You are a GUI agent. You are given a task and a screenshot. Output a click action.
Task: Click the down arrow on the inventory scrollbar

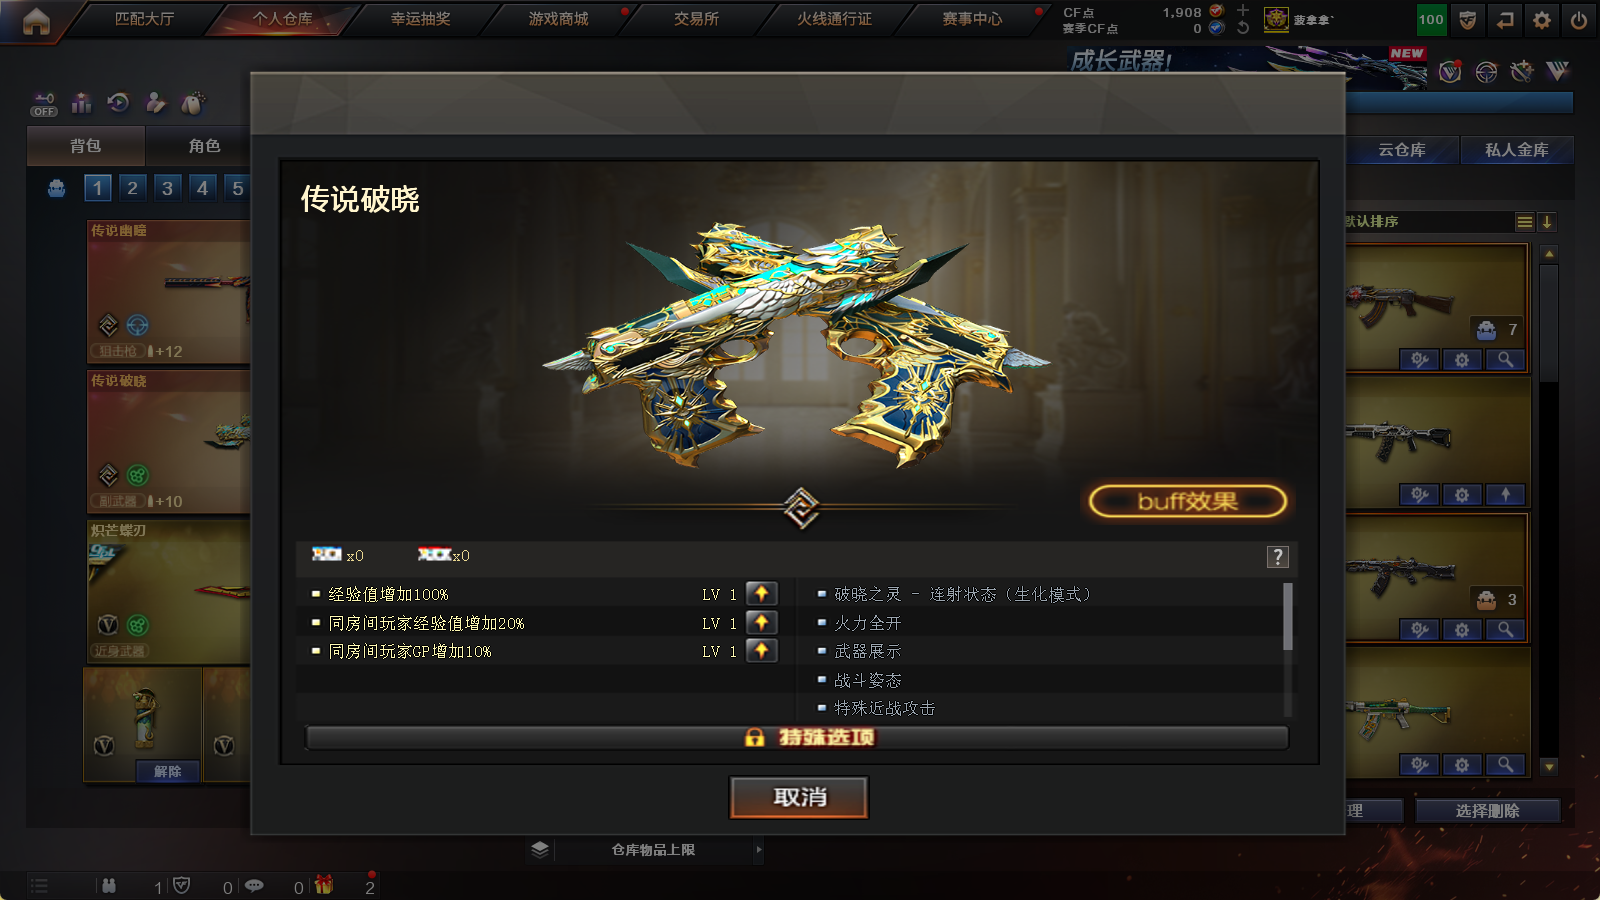pos(1549,767)
